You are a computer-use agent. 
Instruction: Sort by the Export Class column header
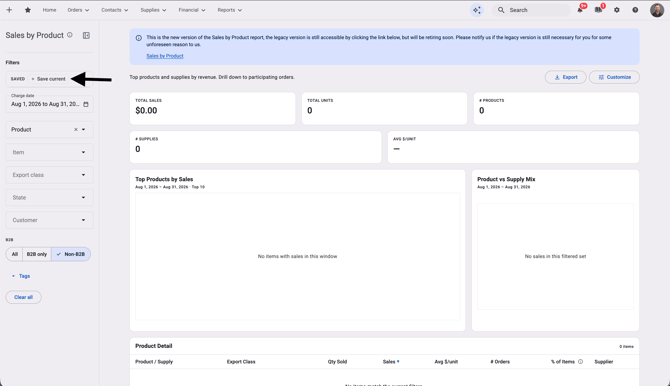pyautogui.click(x=241, y=362)
